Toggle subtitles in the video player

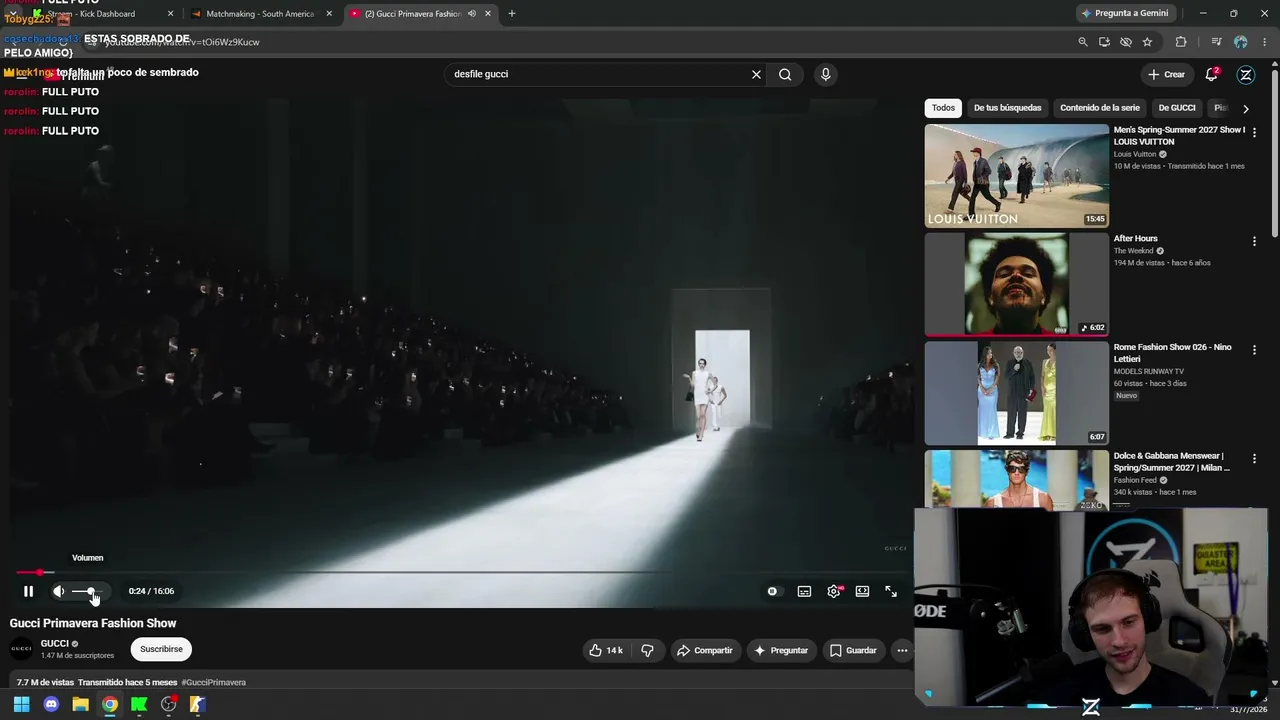[804, 591]
